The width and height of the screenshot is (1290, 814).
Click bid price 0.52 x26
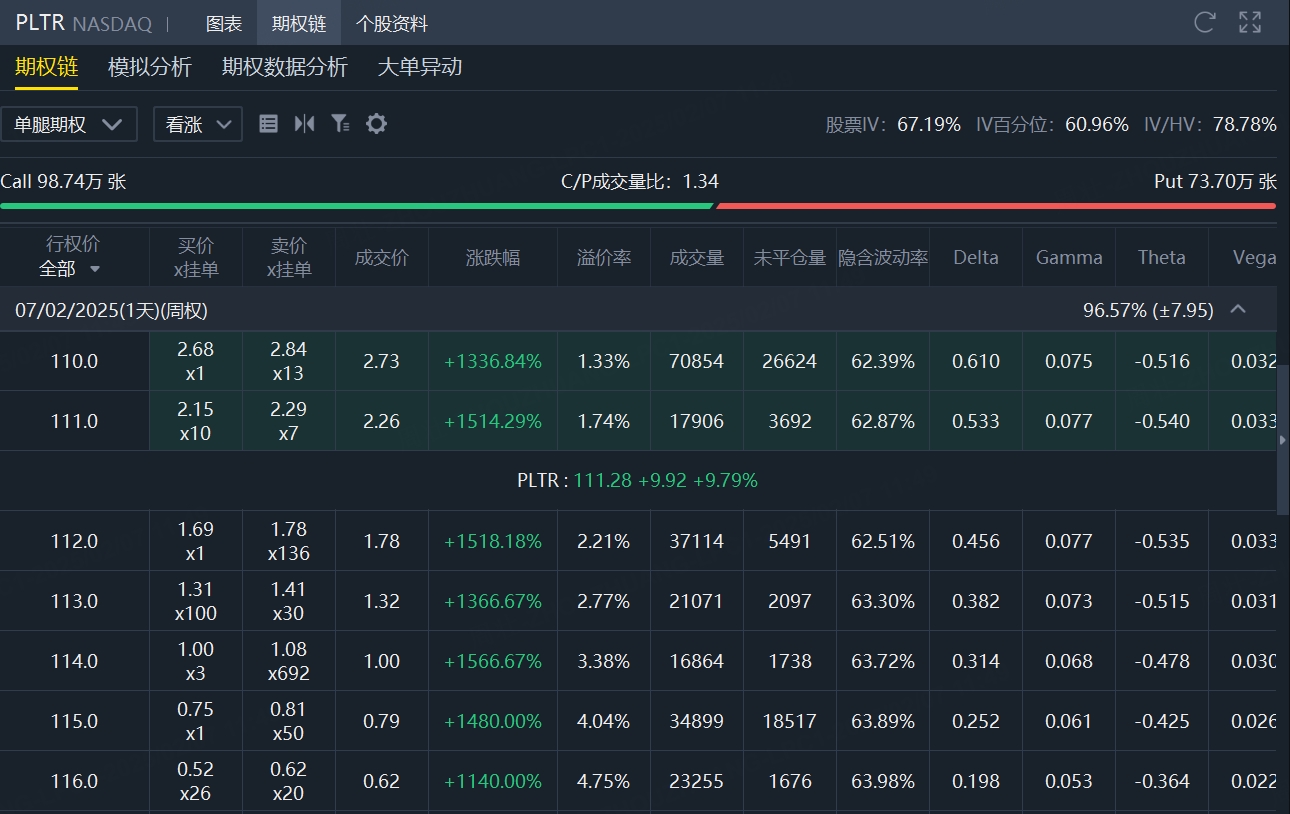click(196, 781)
